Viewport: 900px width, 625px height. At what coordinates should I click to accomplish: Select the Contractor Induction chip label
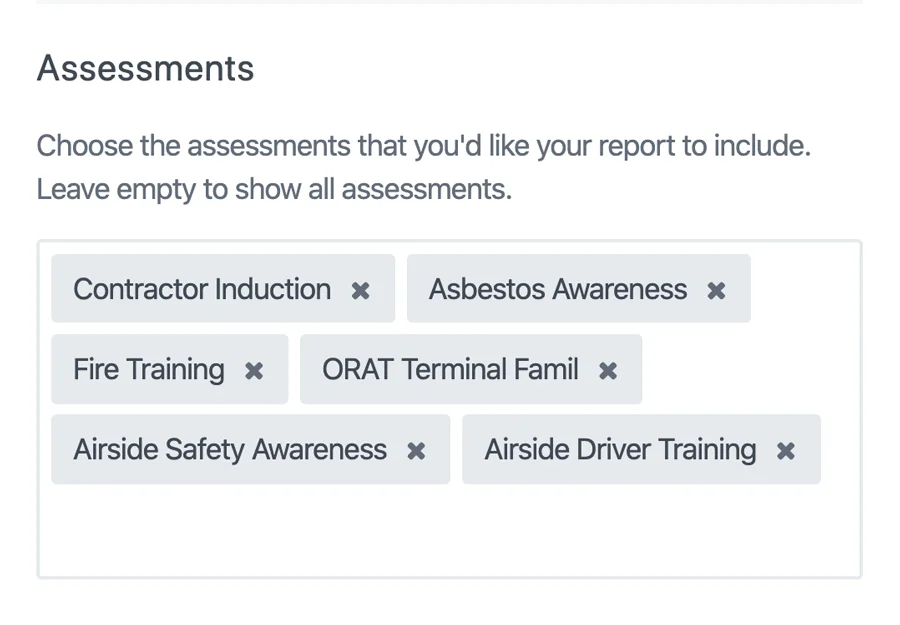coord(201,290)
